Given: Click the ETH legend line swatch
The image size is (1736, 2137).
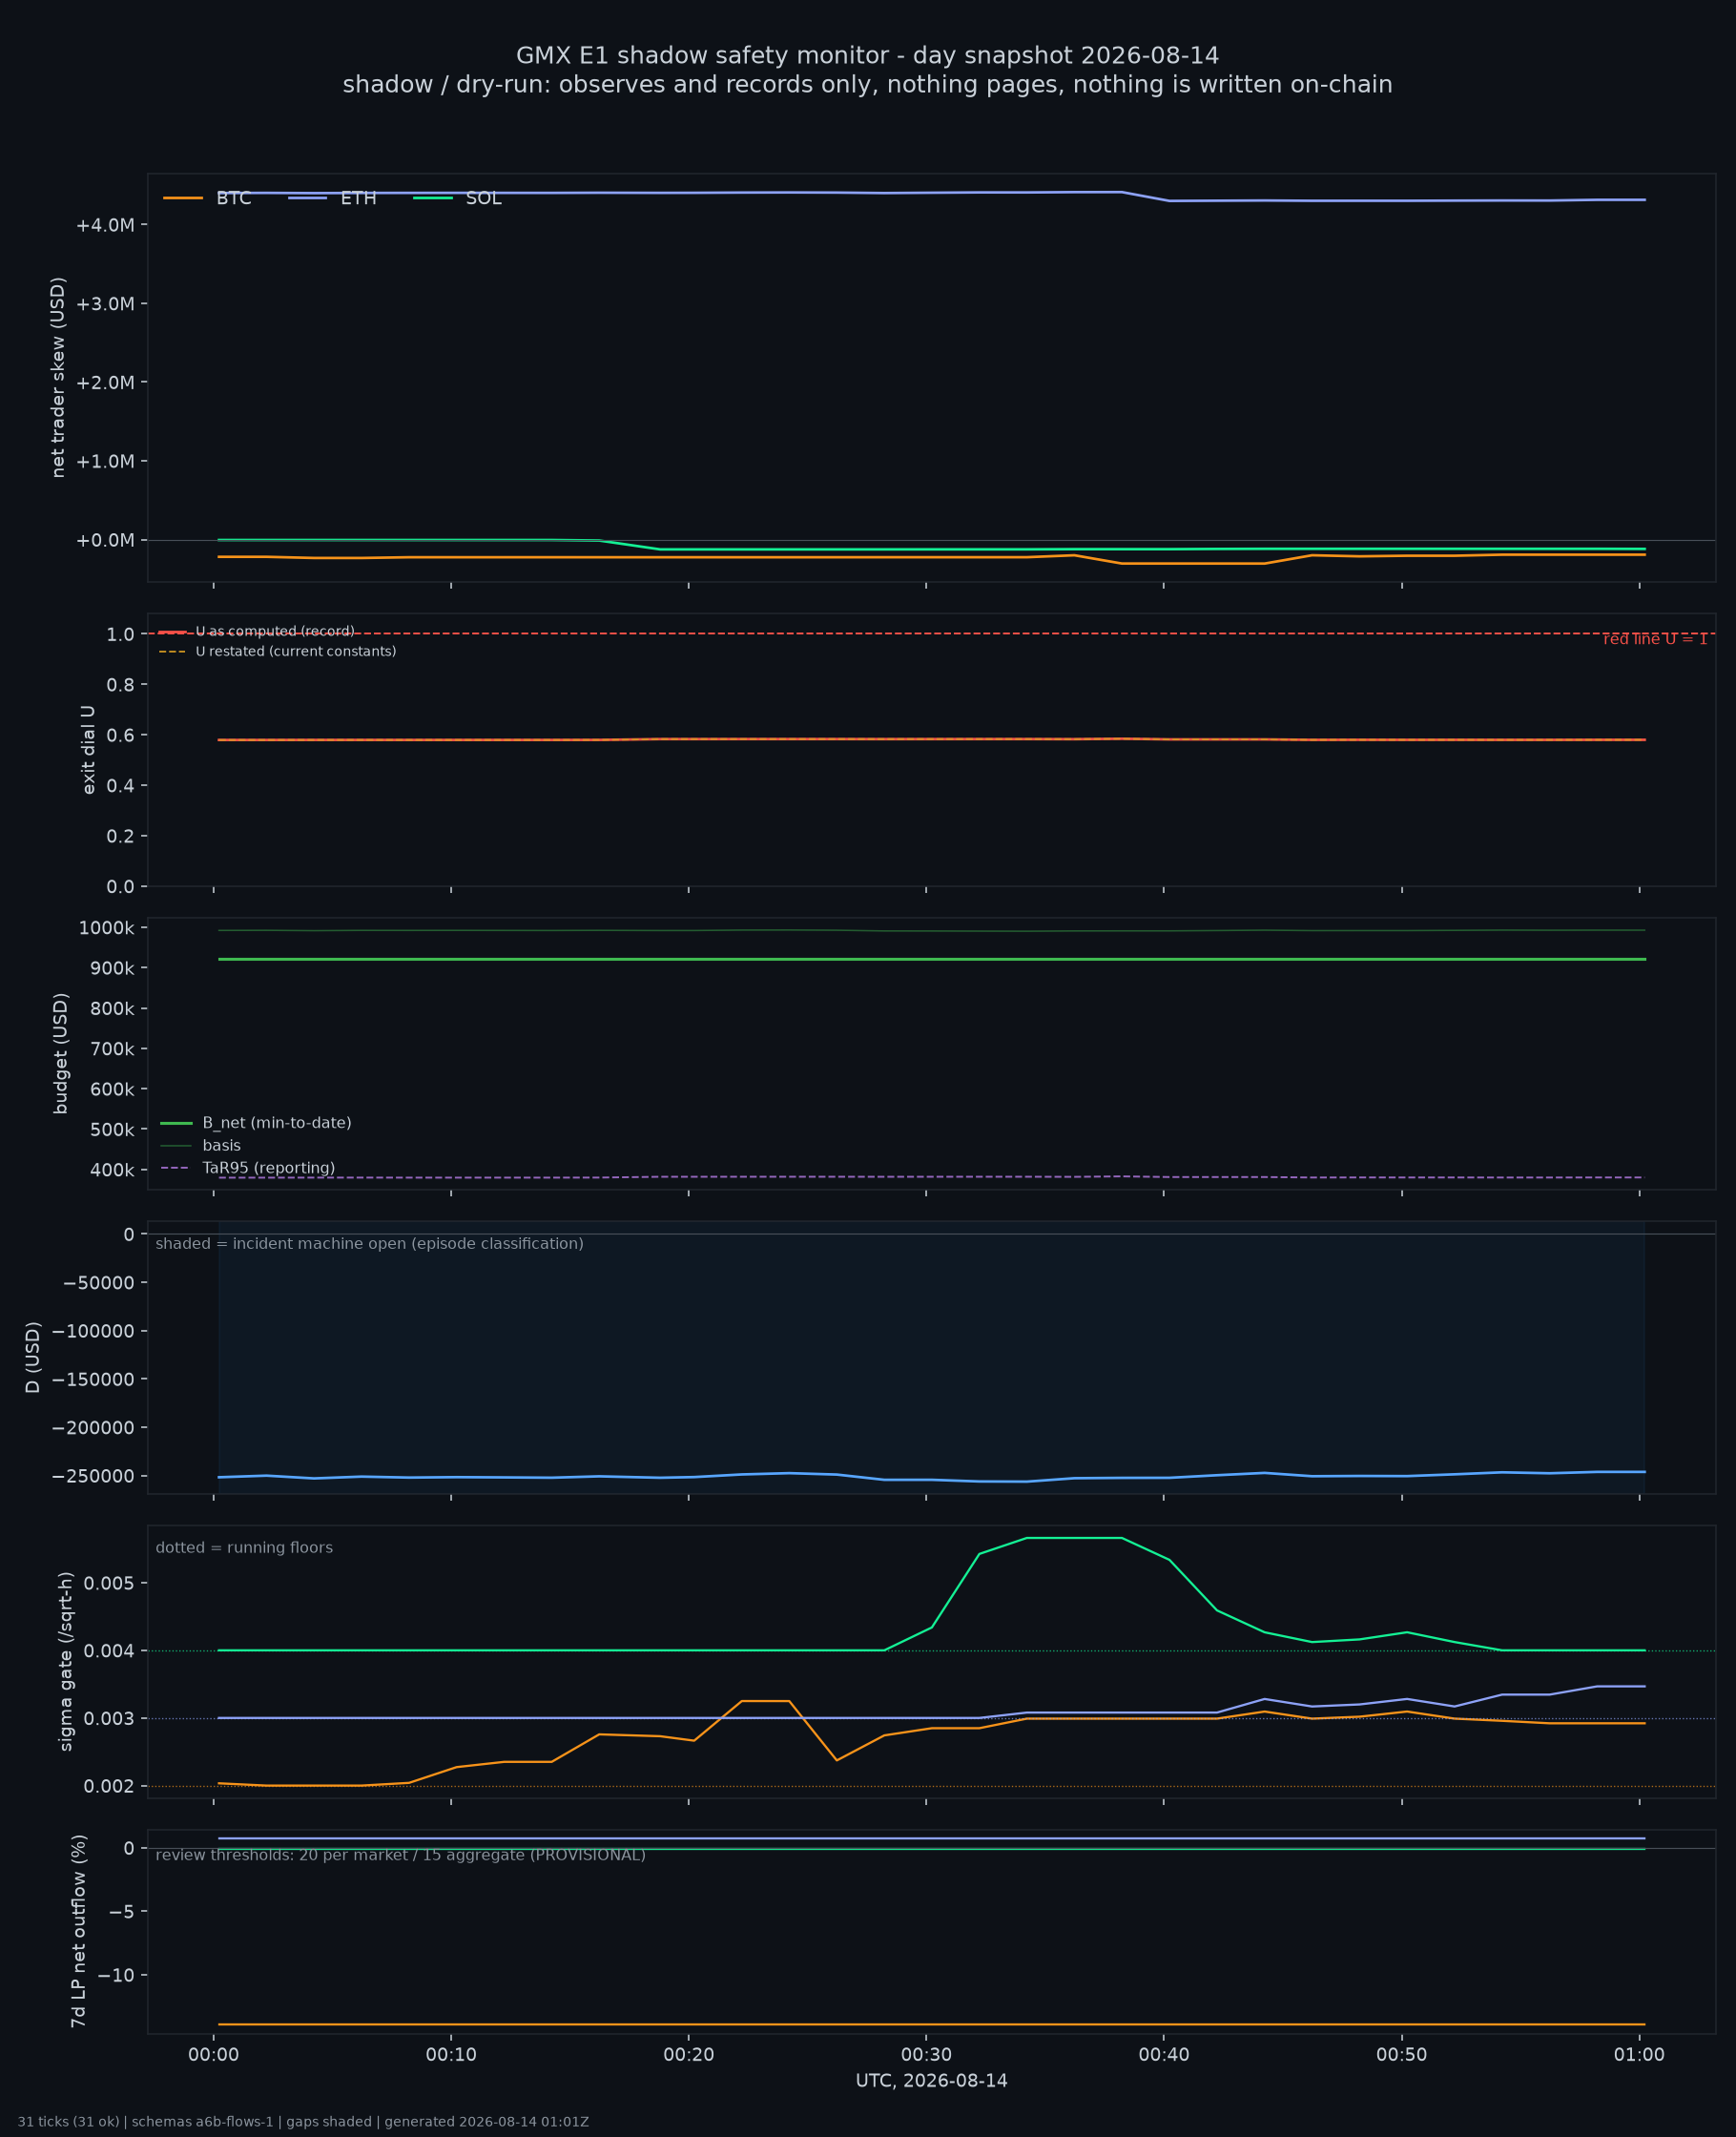Looking at the screenshot, I should click(x=308, y=199).
